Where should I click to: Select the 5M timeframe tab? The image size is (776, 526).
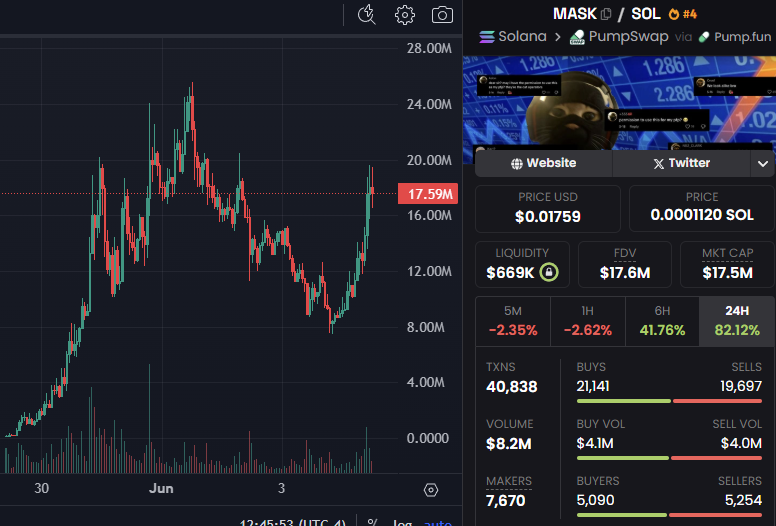513,321
